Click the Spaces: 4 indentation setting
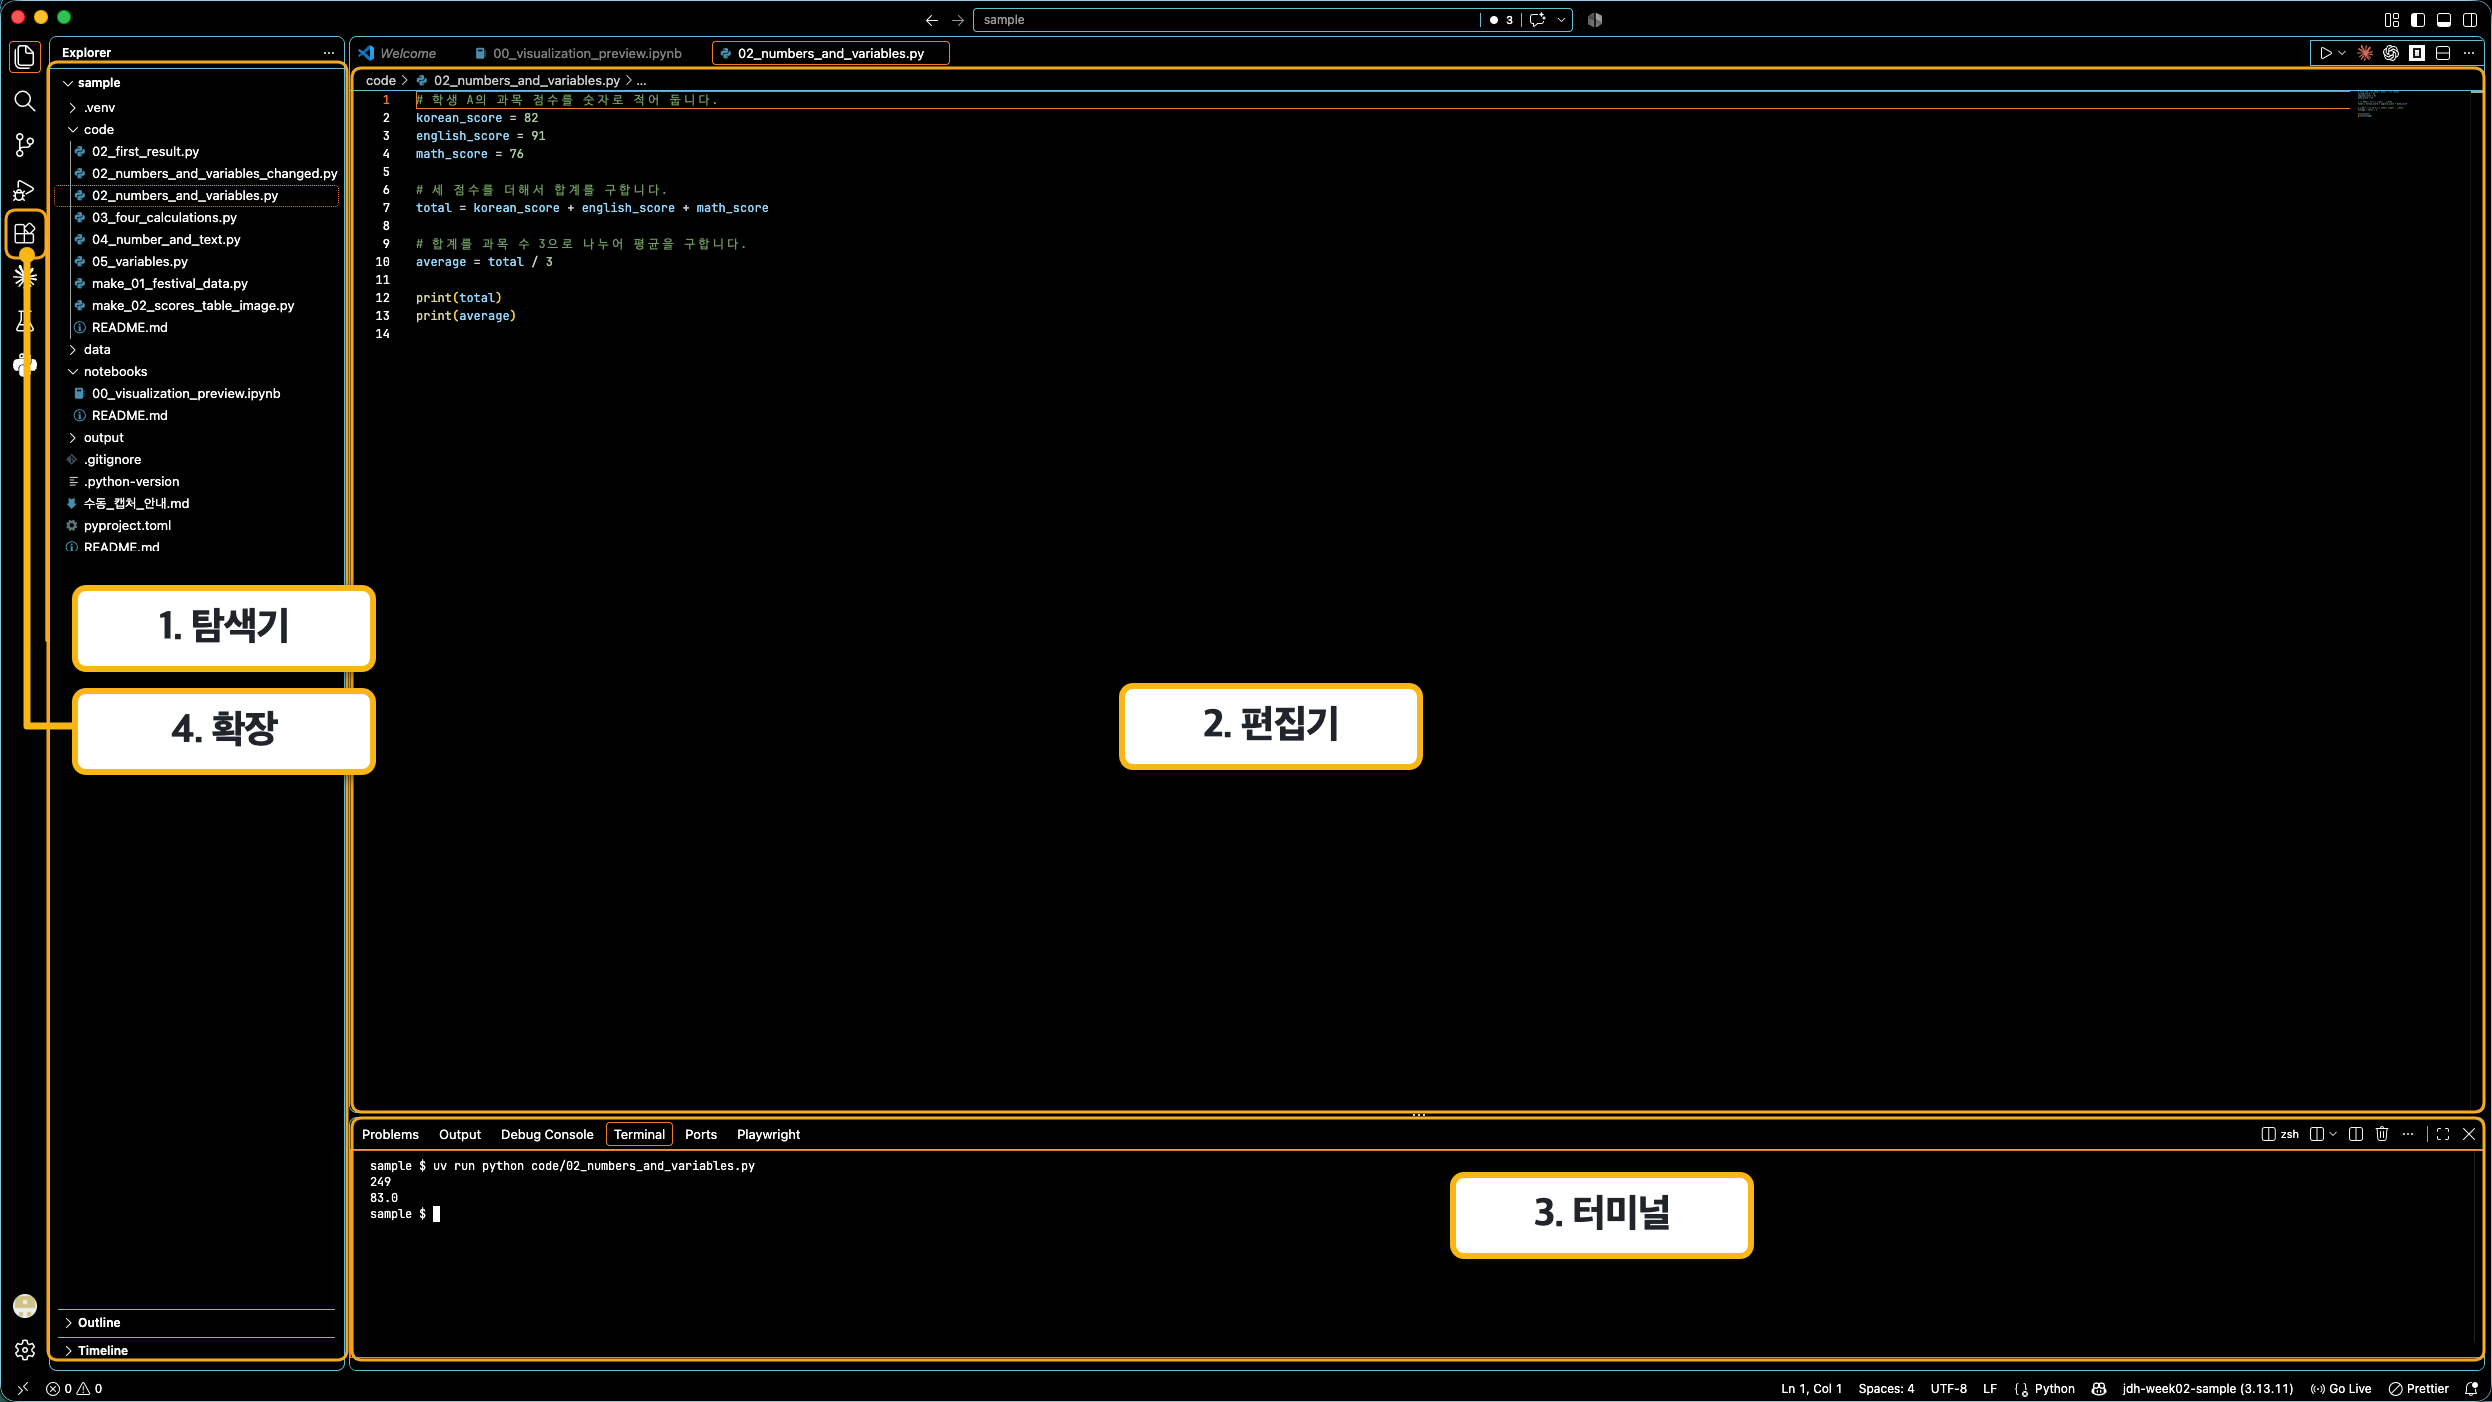 coord(1886,1388)
